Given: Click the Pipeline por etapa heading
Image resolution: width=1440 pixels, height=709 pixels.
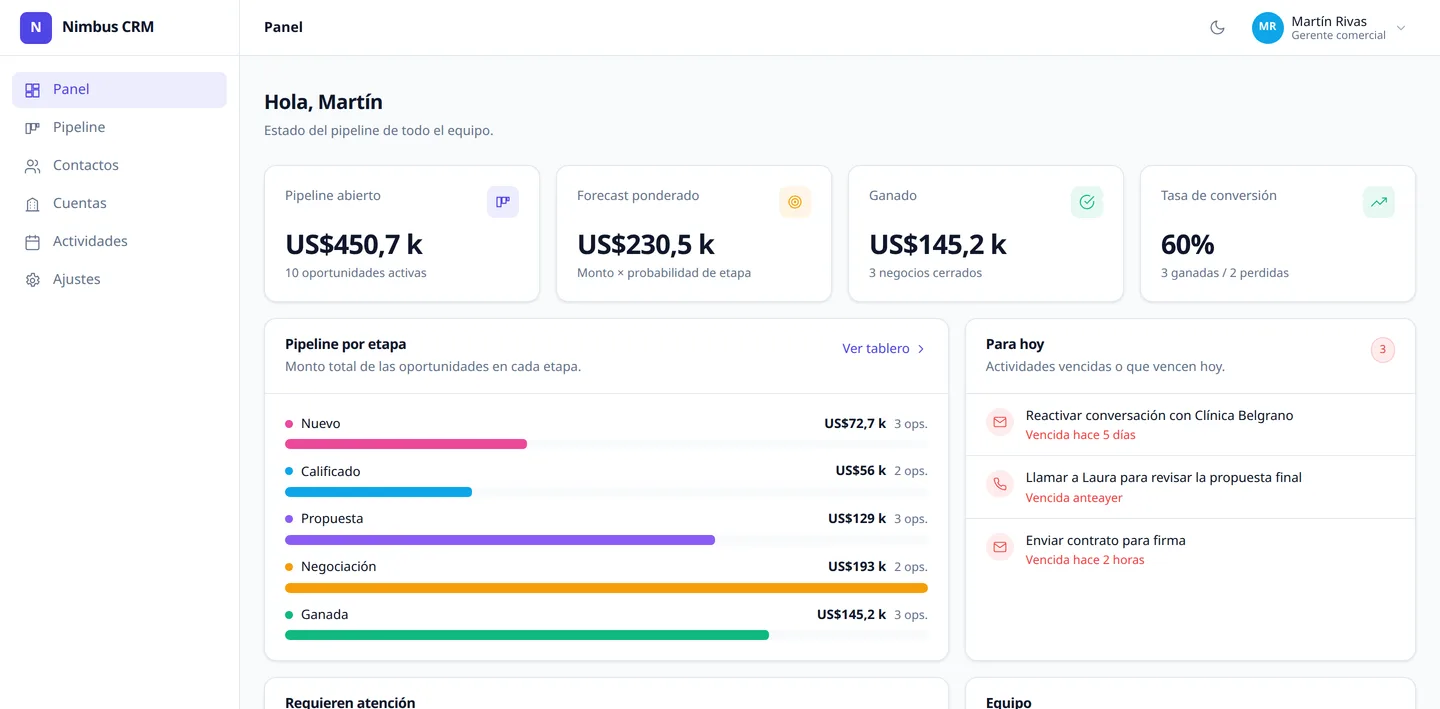Looking at the screenshot, I should [x=346, y=344].
